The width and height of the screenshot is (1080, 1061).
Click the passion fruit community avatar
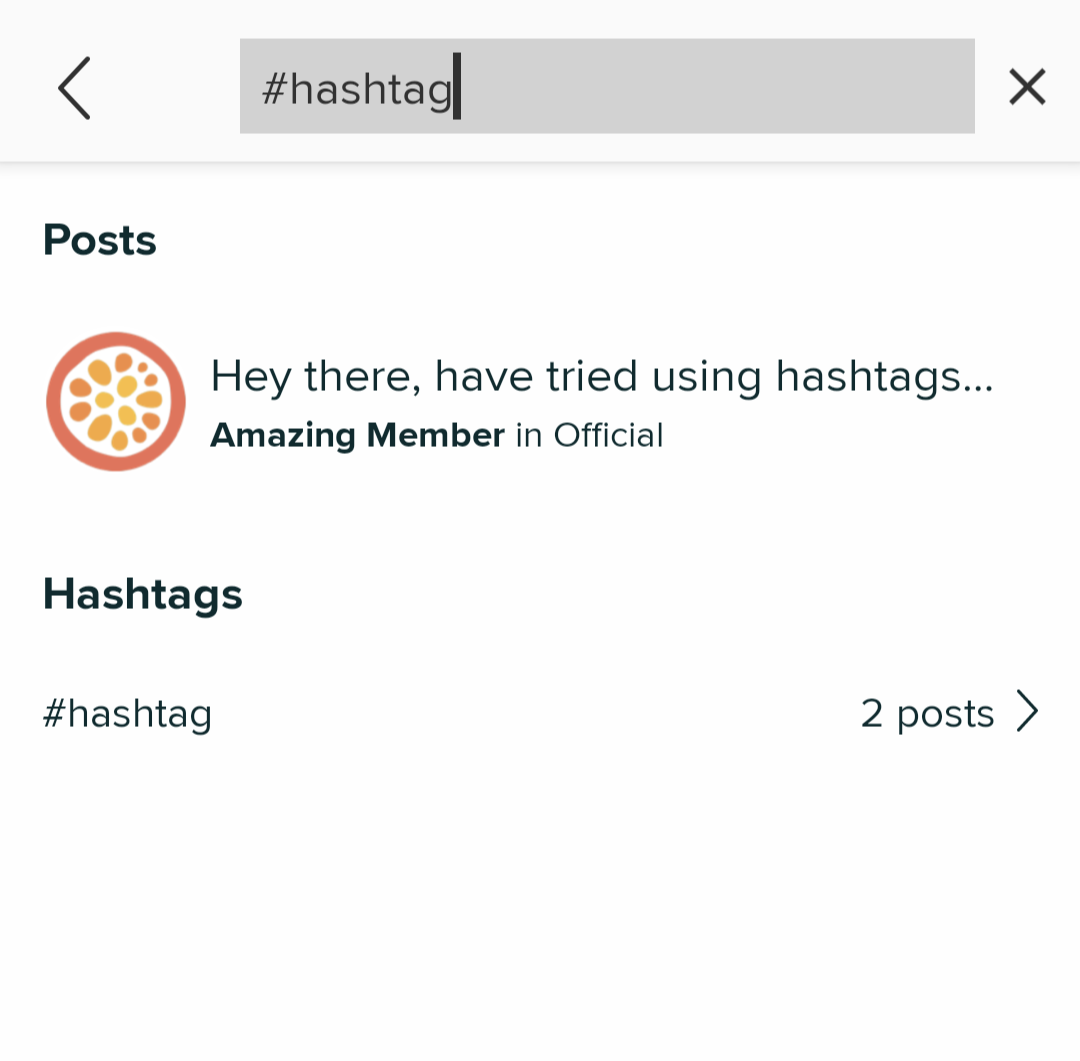pyautogui.click(x=116, y=401)
